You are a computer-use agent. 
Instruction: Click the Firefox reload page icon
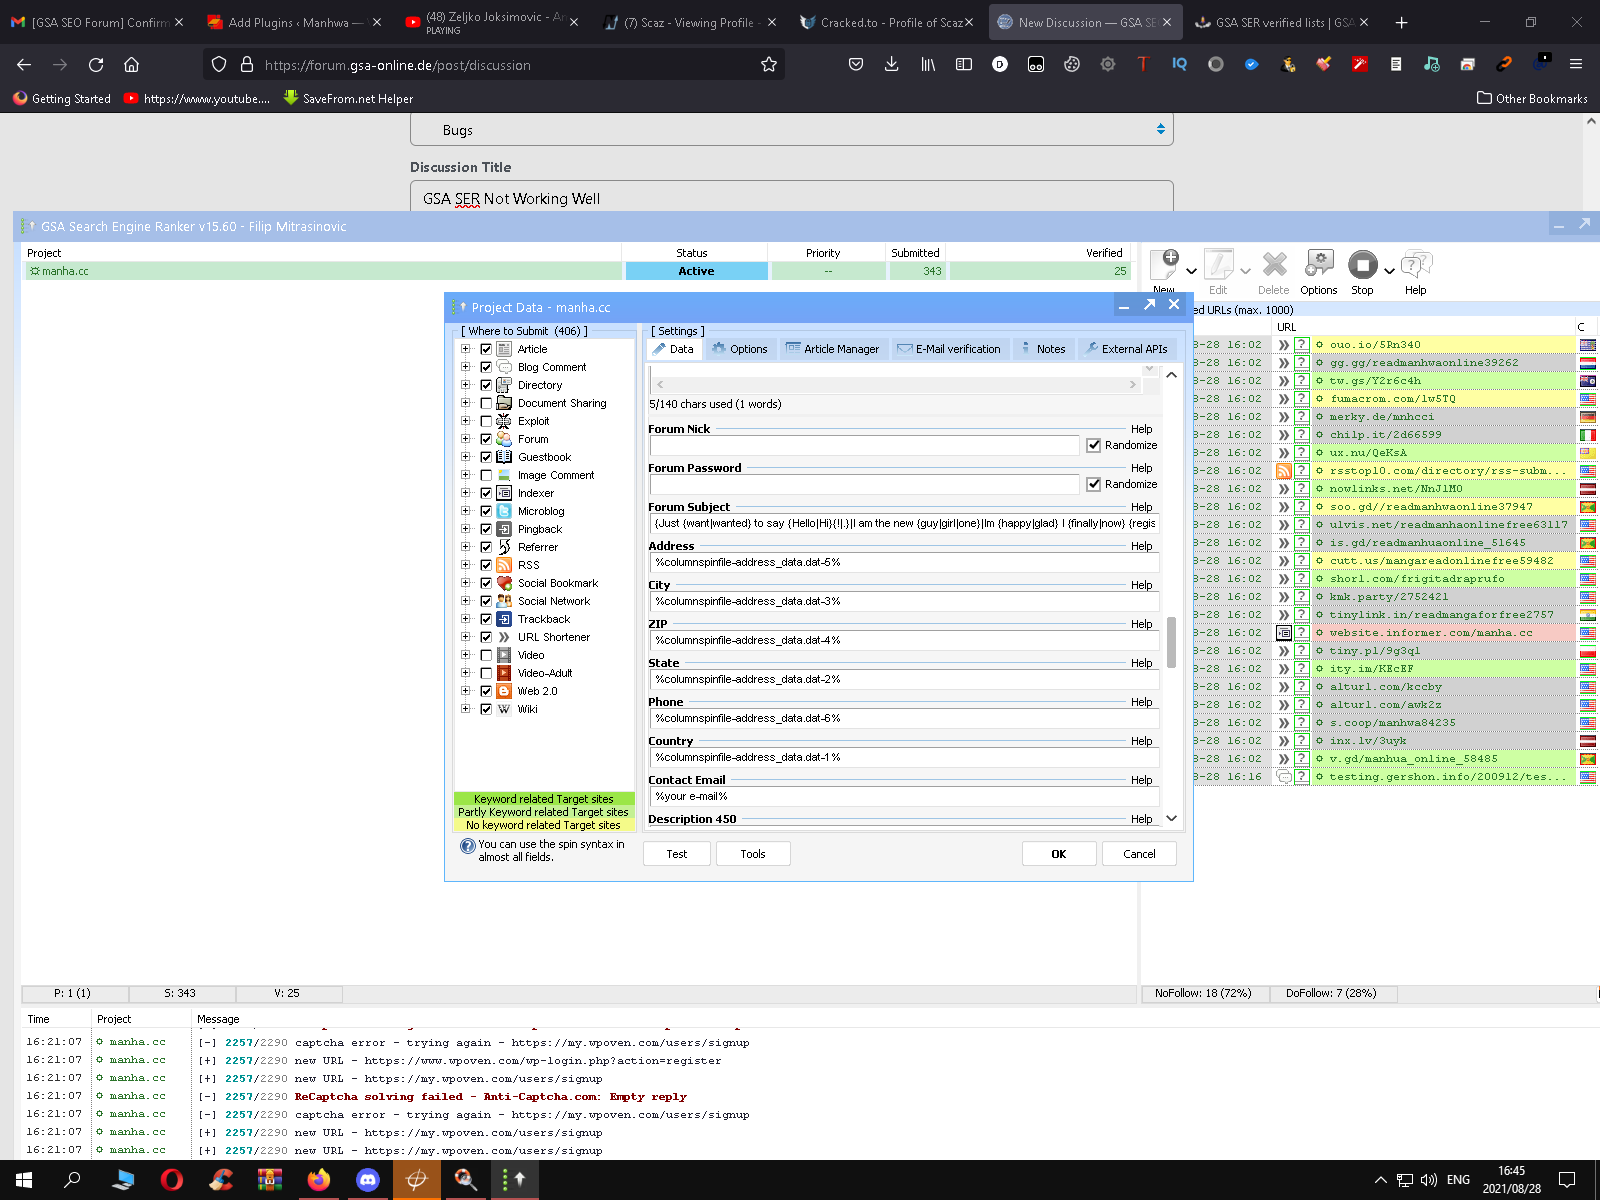(x=96, y=64)
